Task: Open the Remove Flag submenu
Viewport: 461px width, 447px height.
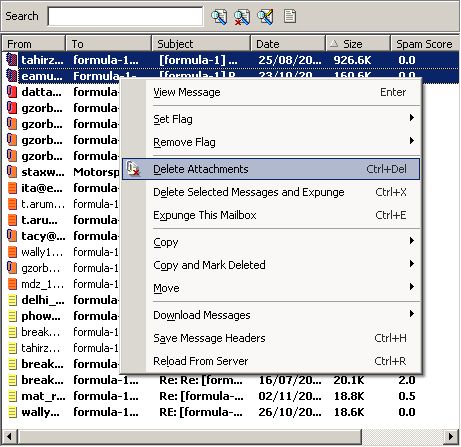Action: coord(412,141)
